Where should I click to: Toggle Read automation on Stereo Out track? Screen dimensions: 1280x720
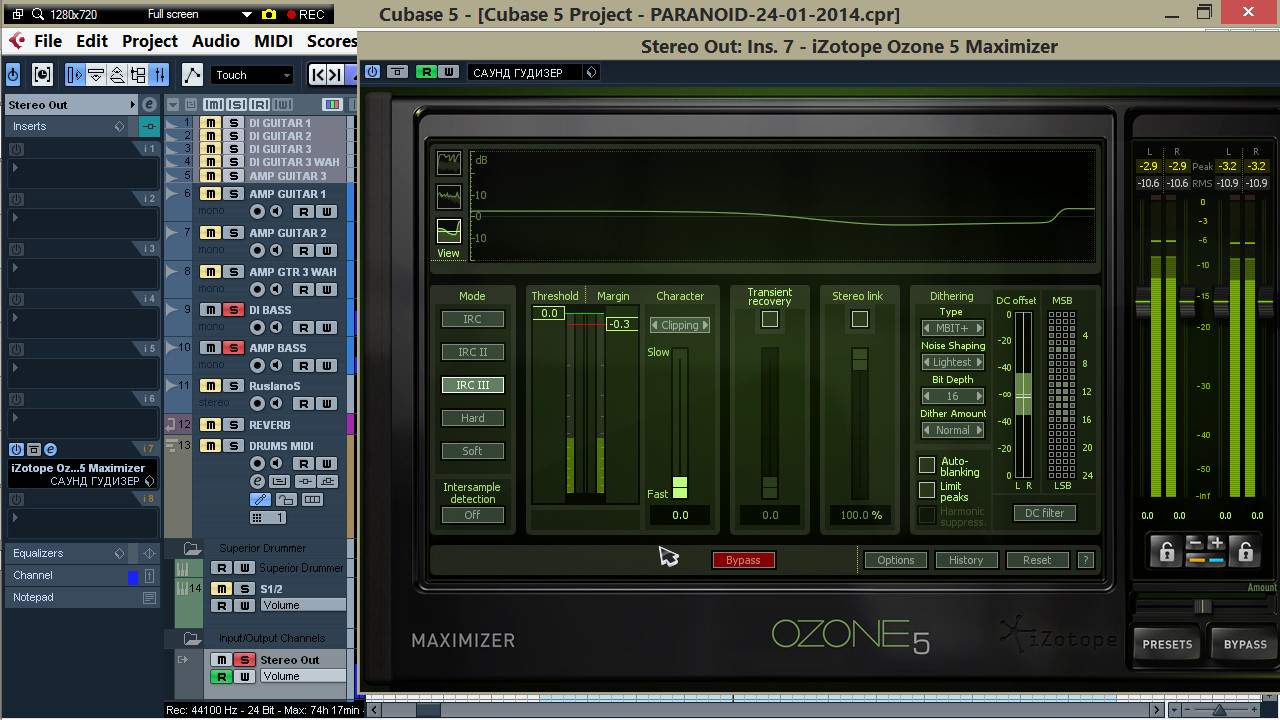(221, 677)
